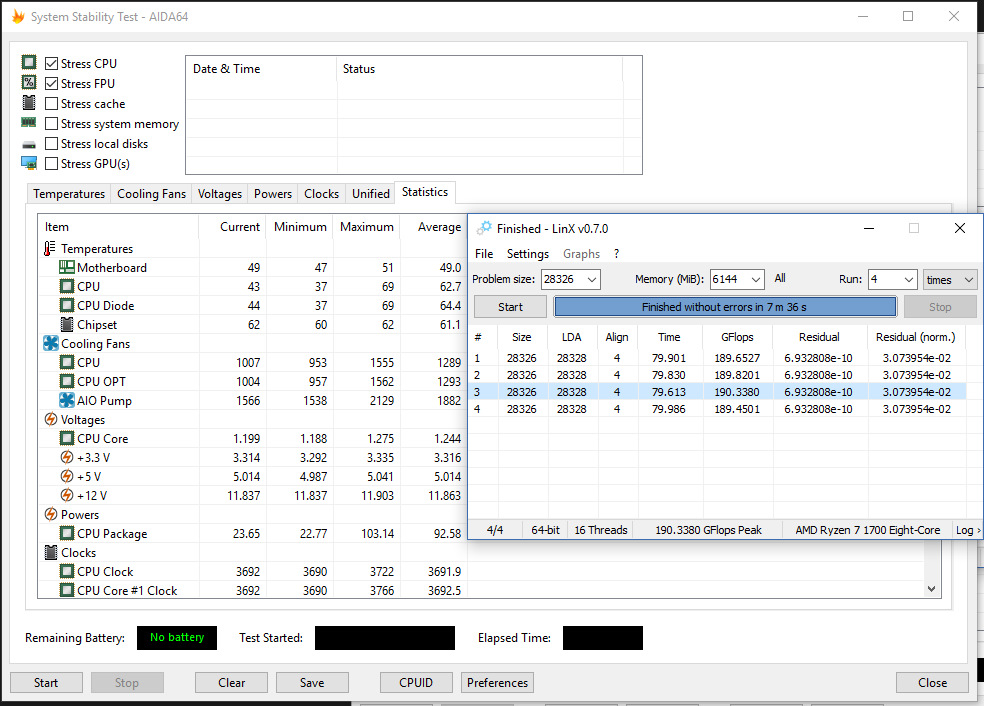Click the Temperatures thermometer icon in statistics list
984x706 pixels.
coord(50,249)
